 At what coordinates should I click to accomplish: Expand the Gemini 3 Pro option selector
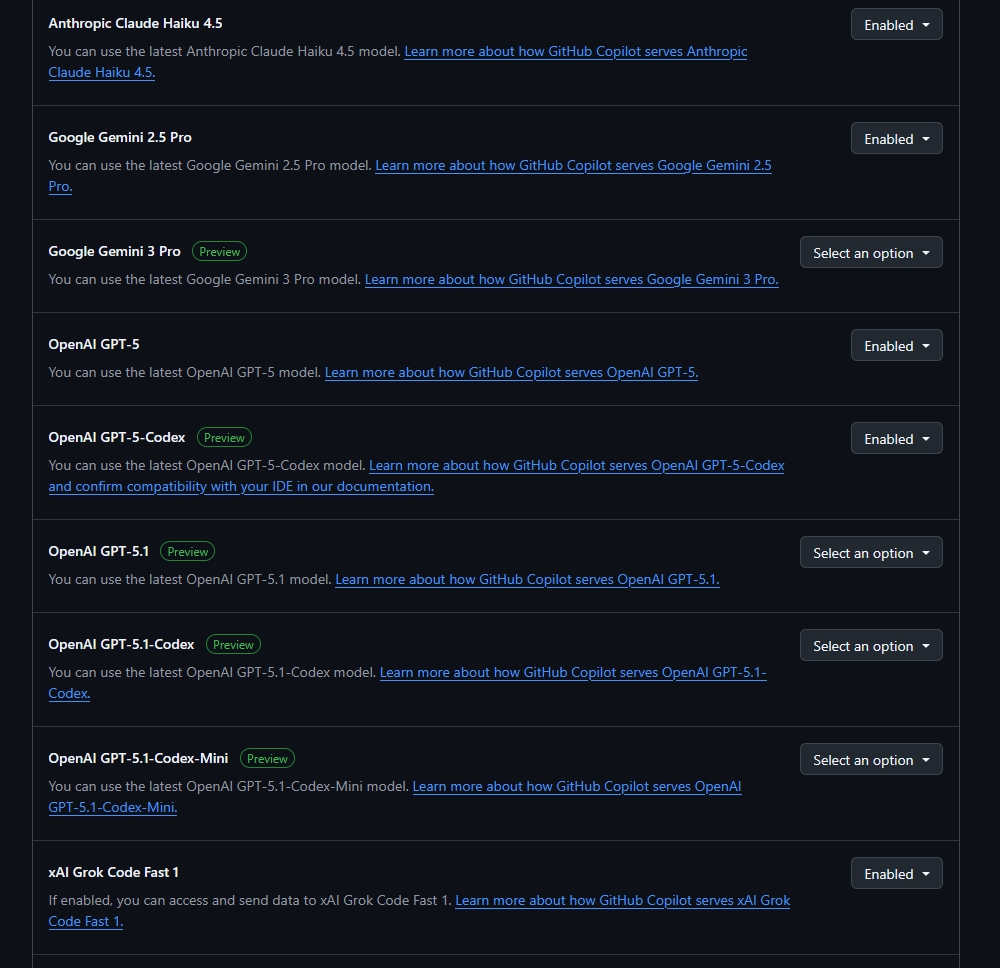coord(870,253)
